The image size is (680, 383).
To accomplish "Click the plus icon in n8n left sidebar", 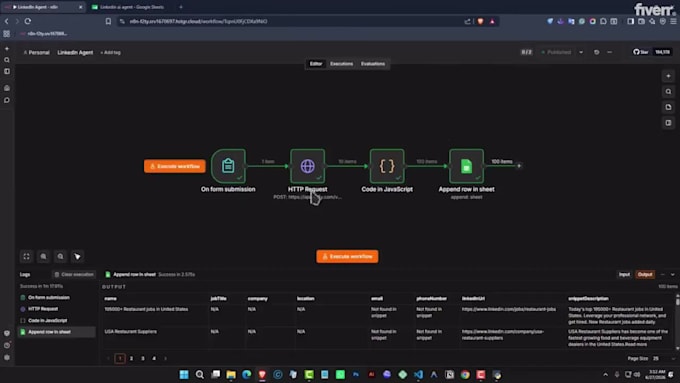I will click(7, 49).
